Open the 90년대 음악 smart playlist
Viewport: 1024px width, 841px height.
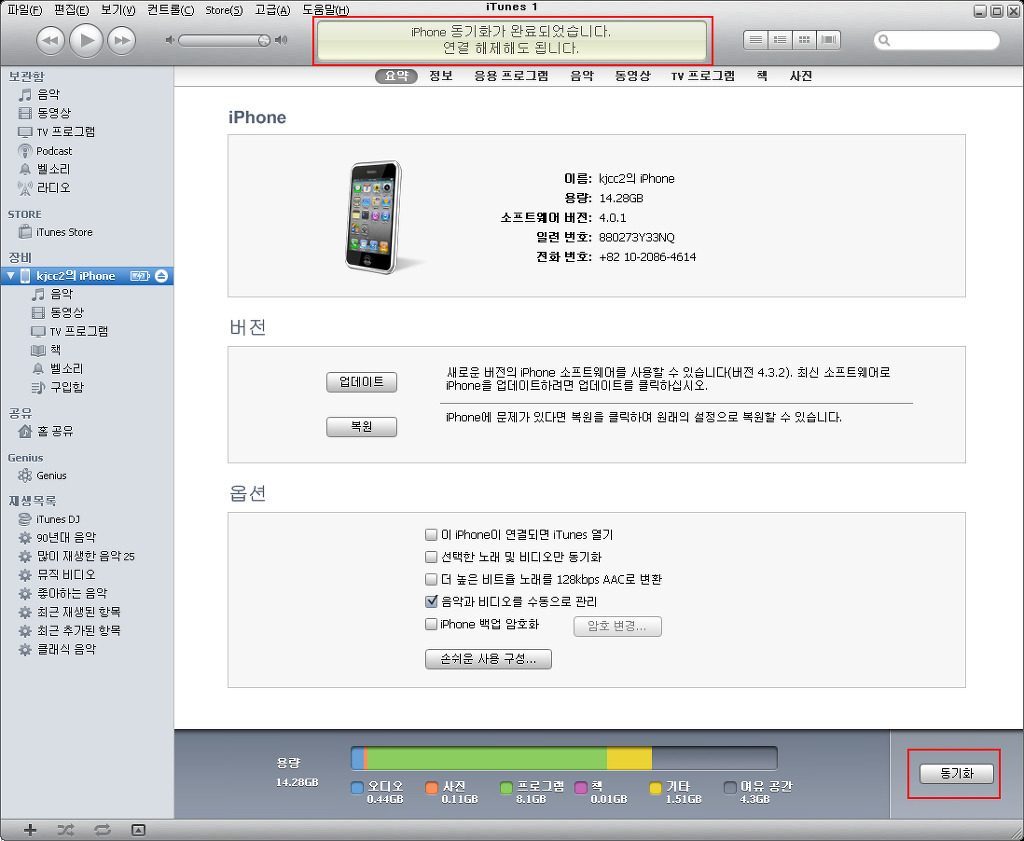click(x=66, y=538)
